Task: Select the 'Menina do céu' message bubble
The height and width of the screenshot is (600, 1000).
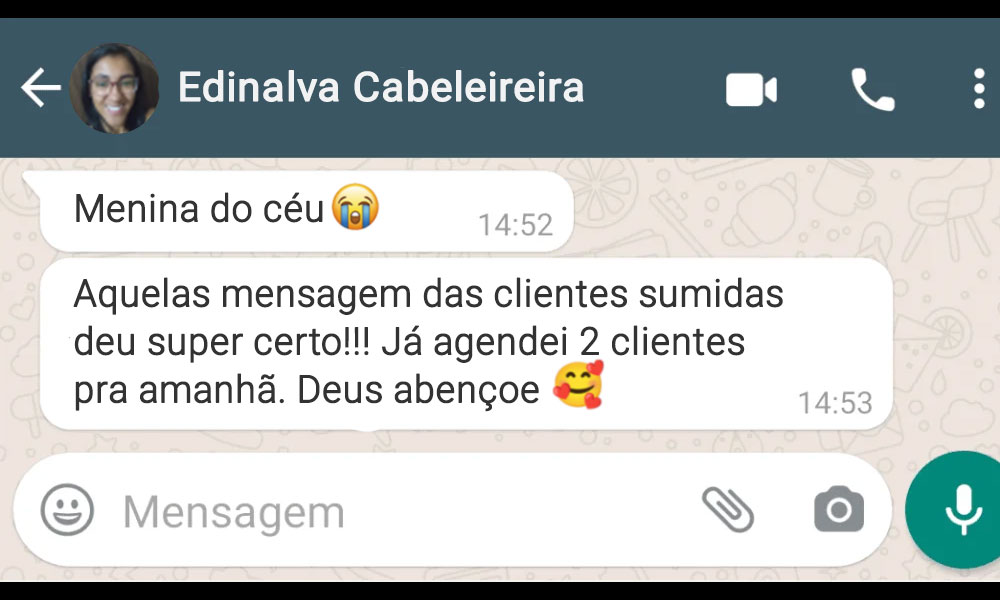Action: coord(307,211)
